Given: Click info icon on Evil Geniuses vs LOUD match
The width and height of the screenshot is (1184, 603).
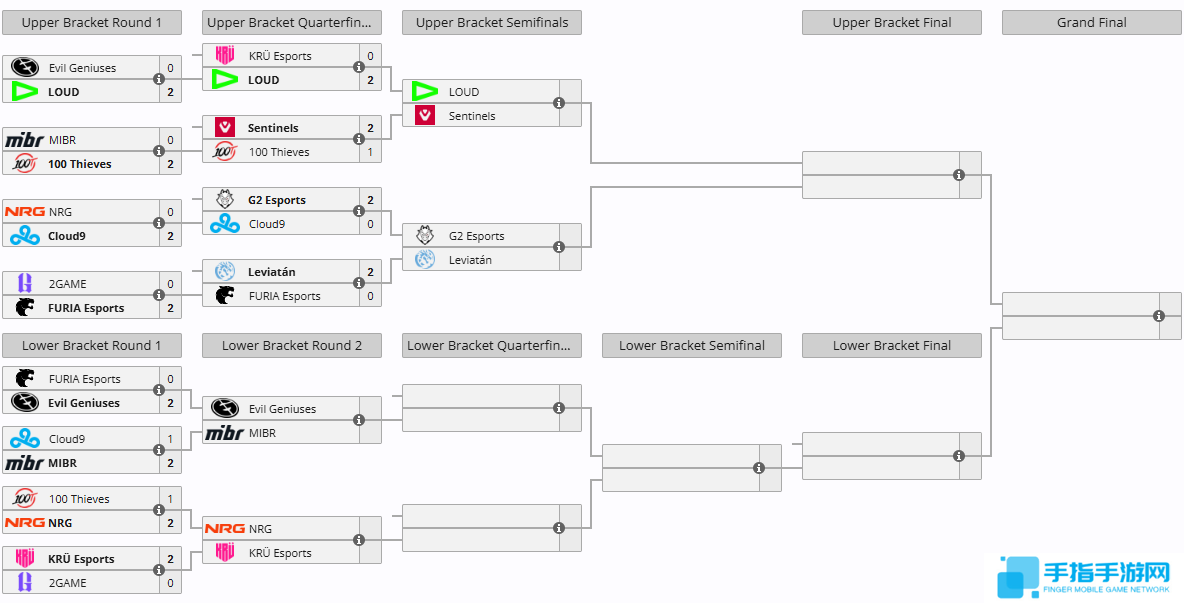Looking at the screenshot, I should point(159,80).
